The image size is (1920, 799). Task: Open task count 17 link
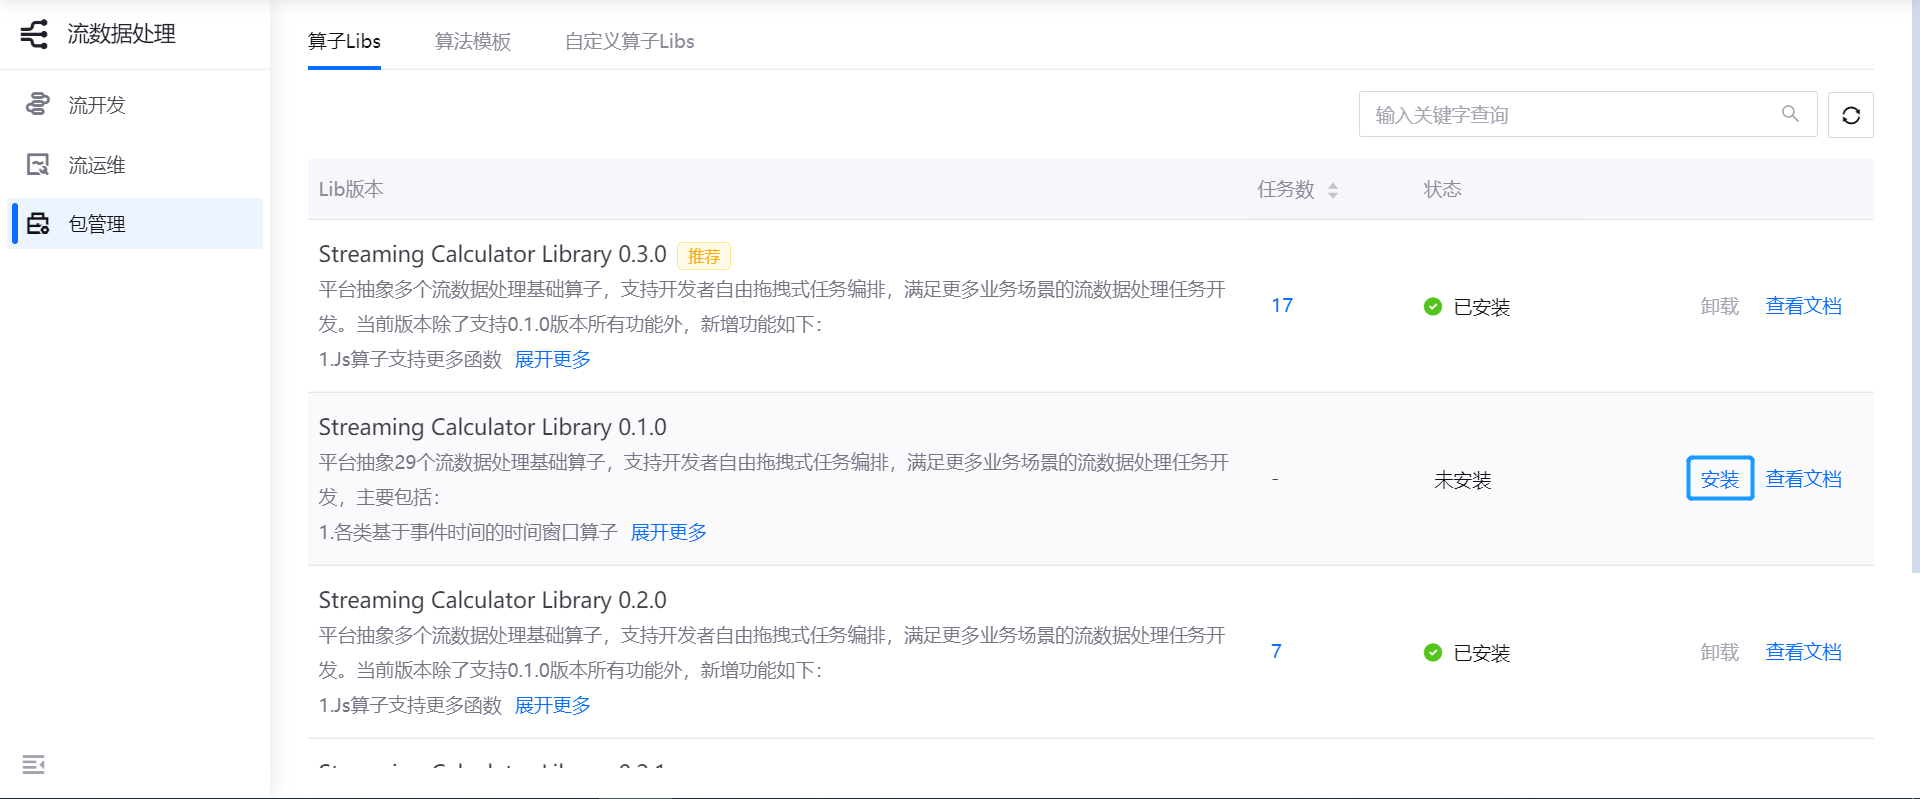pos(1282,305)
